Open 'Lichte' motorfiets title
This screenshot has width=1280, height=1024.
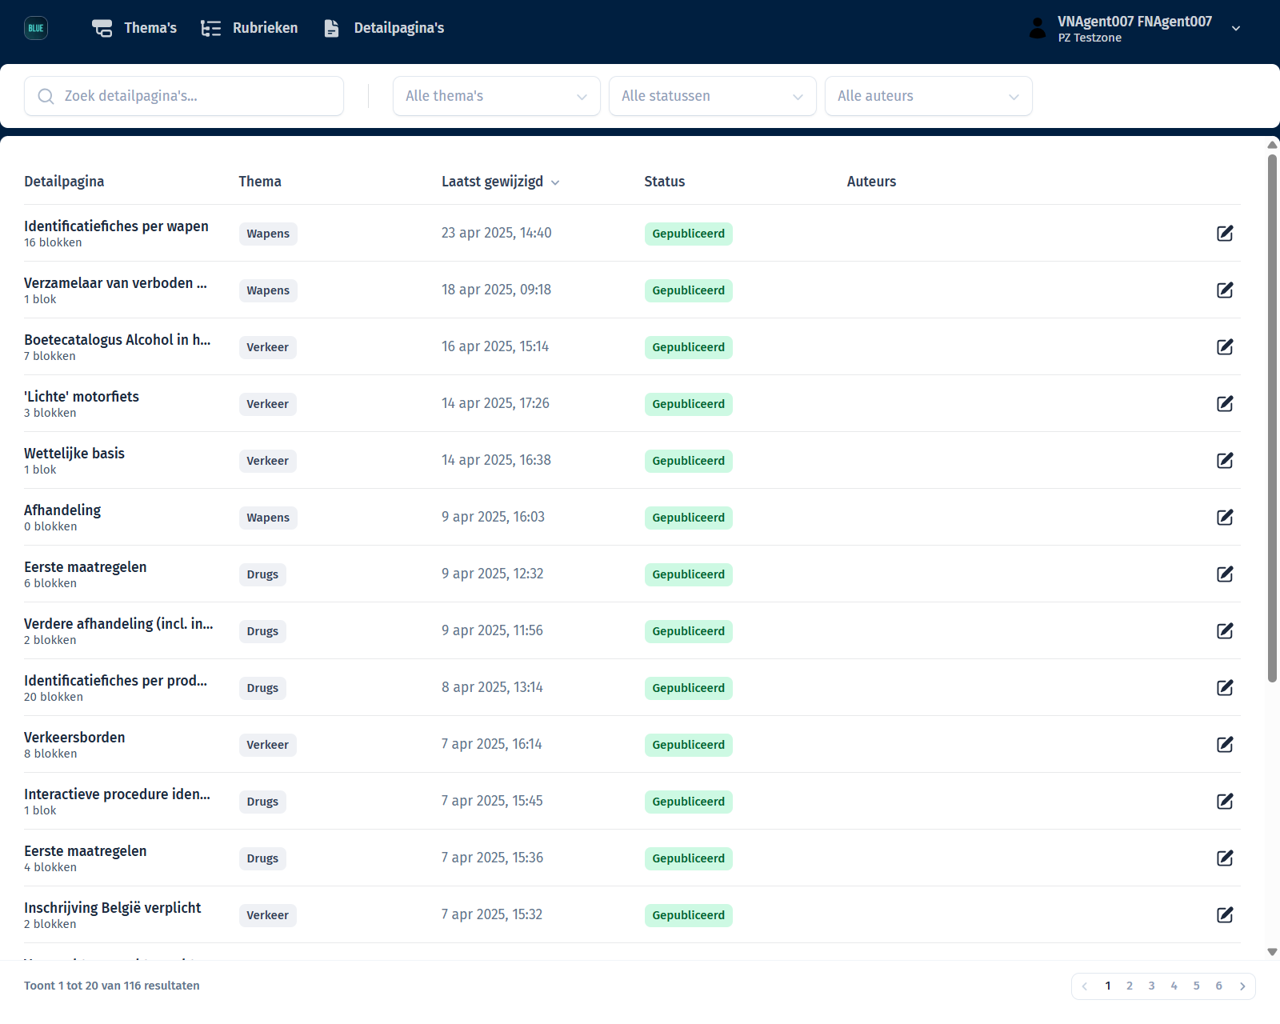point(82,397)
